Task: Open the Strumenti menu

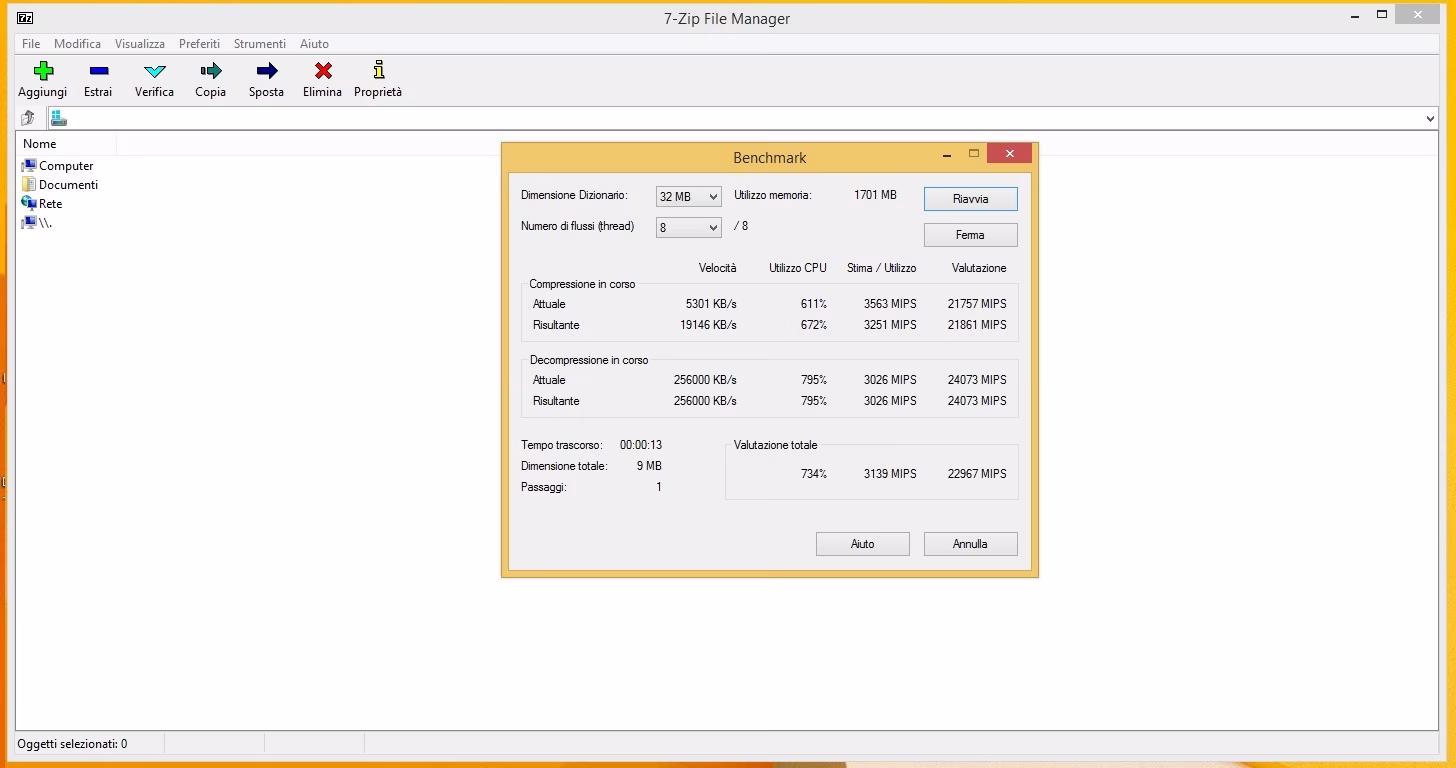Action: [x=260, y=44]
